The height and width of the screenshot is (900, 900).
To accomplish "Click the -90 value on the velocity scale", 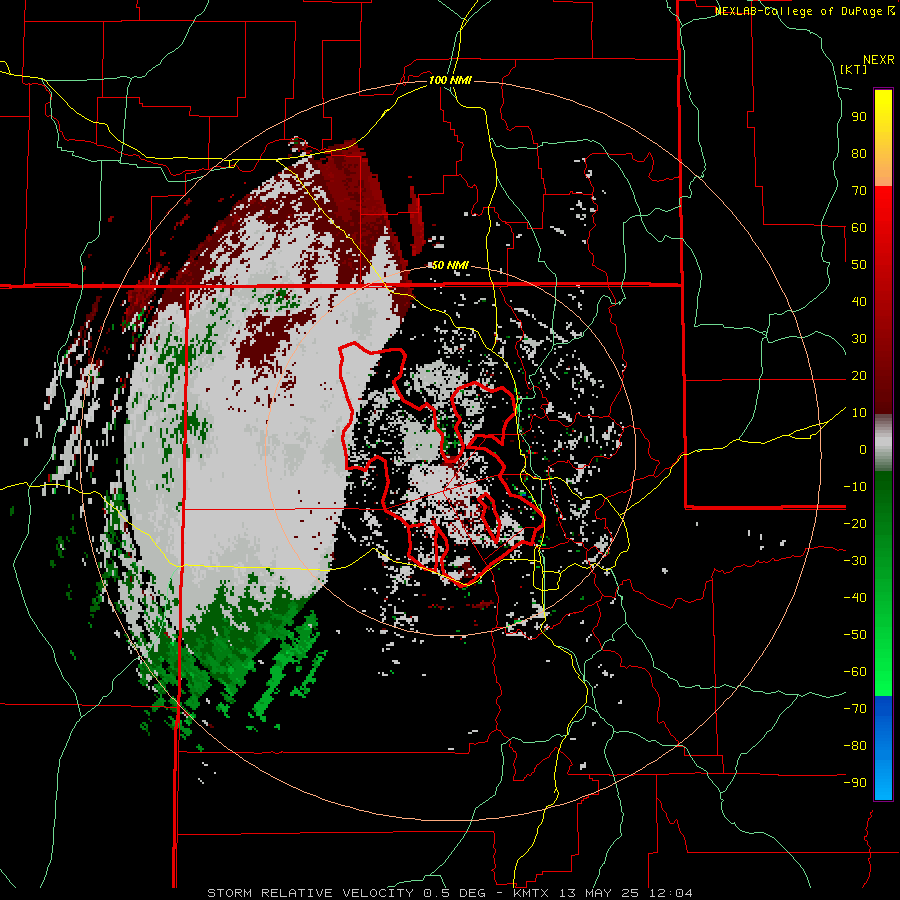I will click(x=855, y=783).
